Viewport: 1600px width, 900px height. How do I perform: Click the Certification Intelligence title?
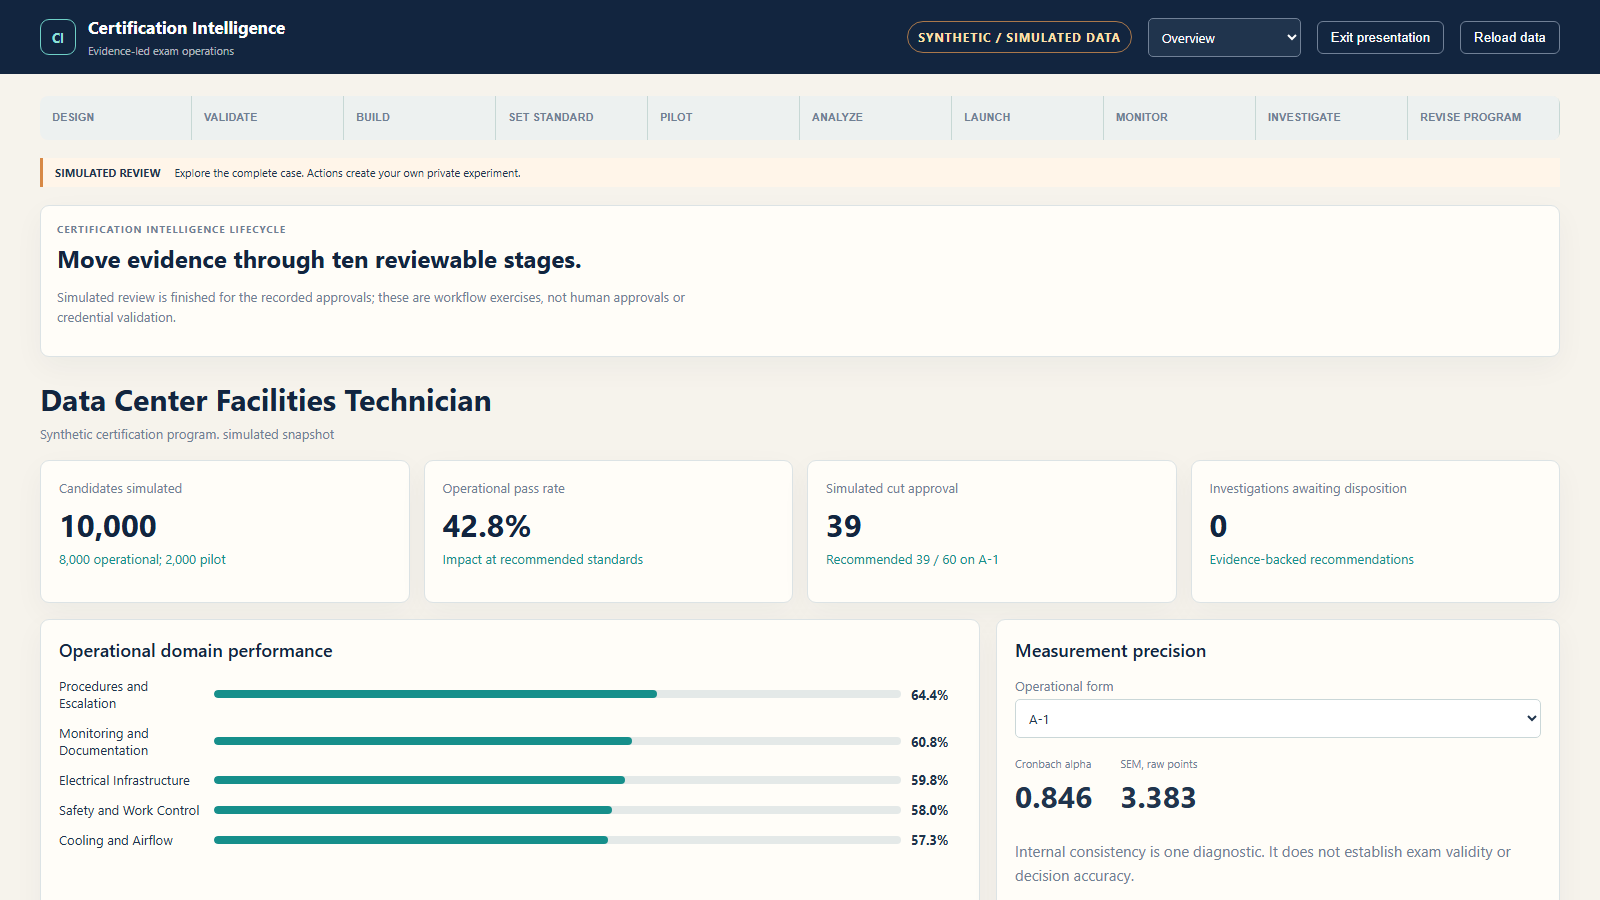pos(186,28)
